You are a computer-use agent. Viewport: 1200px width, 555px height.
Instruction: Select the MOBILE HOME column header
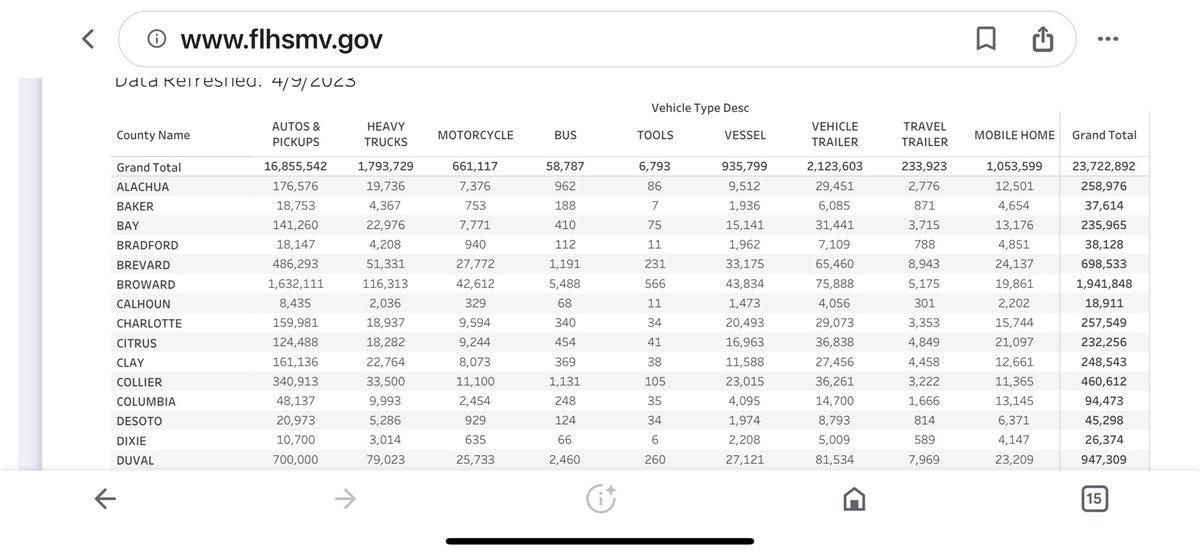click(x=1014, y=135)
